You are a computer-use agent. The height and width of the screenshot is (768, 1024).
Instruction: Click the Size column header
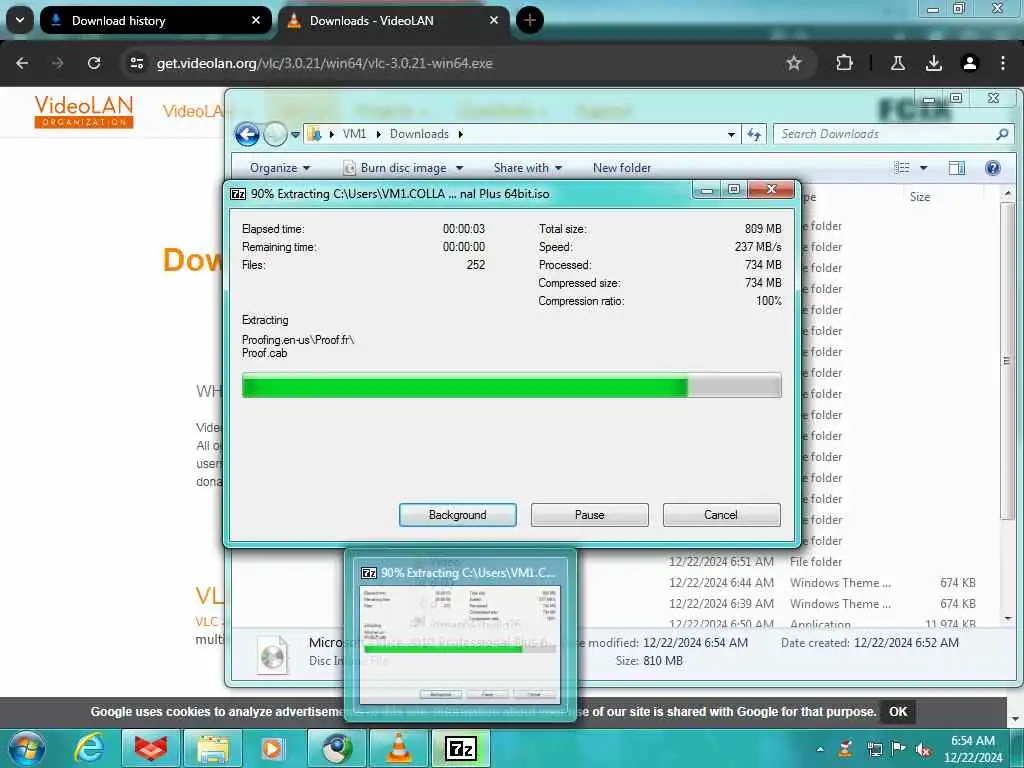point(920,197)
